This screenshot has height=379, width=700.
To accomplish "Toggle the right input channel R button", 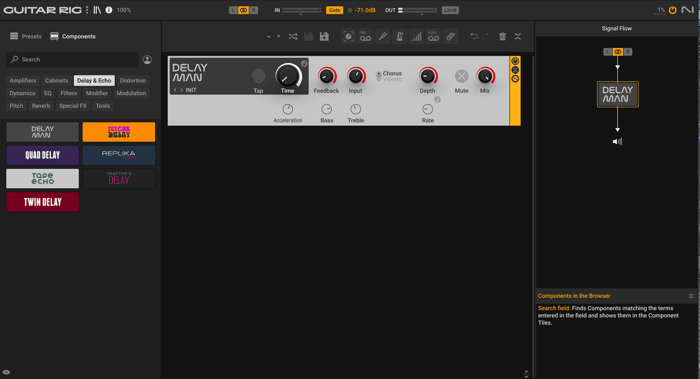I will pyautogui.click(x=254, y=10).
